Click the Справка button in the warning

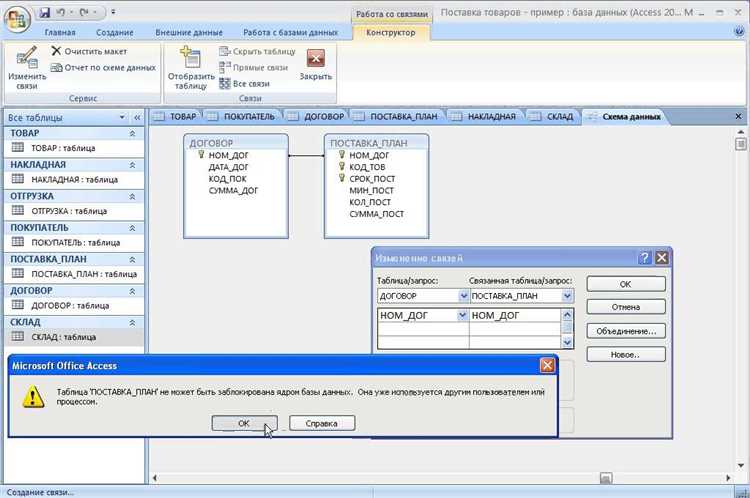322,423
